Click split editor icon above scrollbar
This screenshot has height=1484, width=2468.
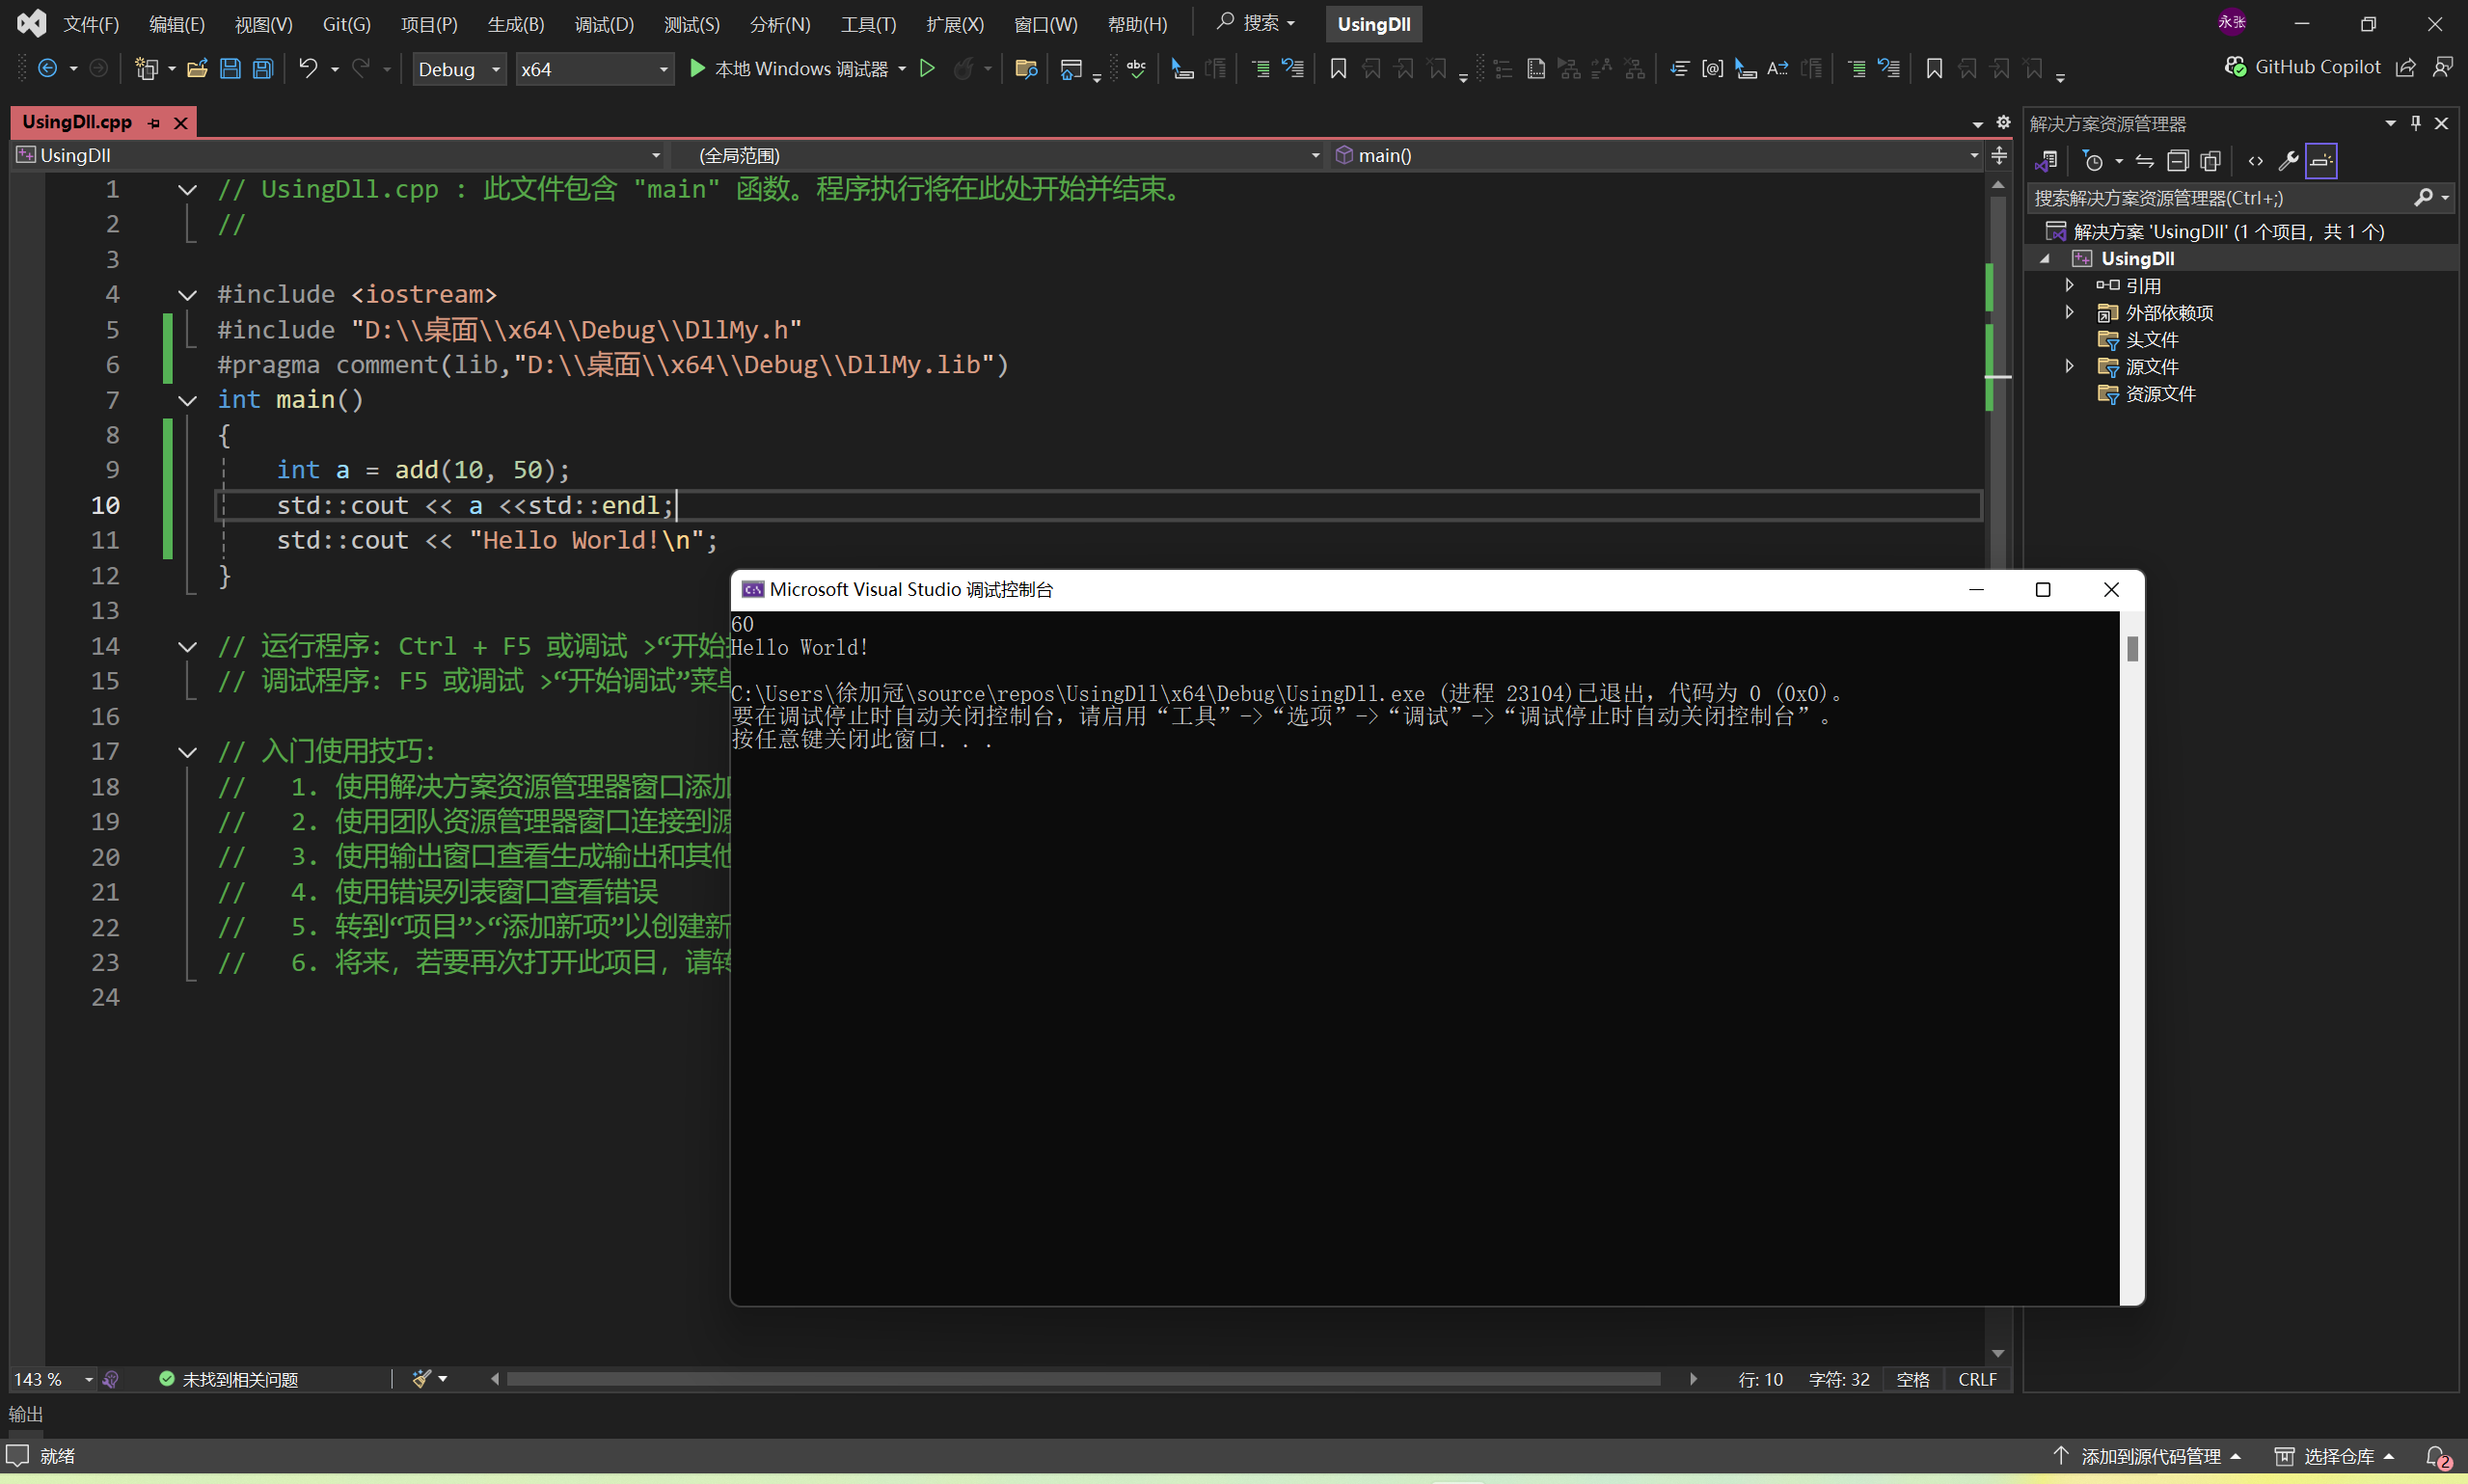pos(1999,155)
